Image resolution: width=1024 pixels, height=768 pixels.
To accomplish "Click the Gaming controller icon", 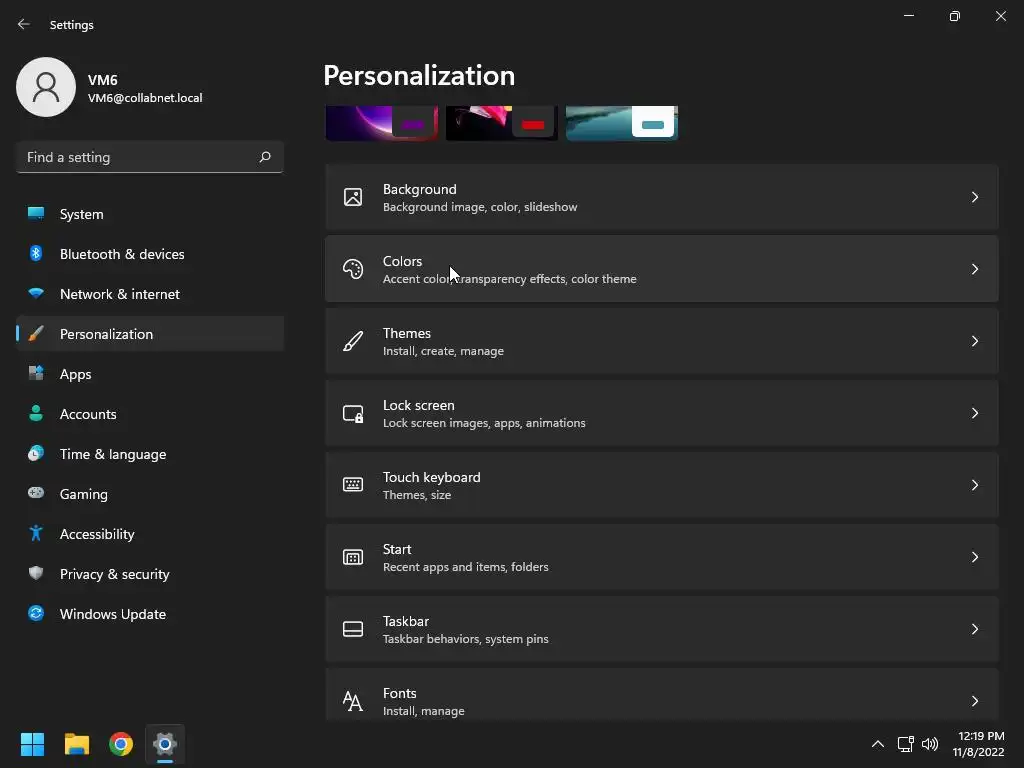I will click(36, 494).
